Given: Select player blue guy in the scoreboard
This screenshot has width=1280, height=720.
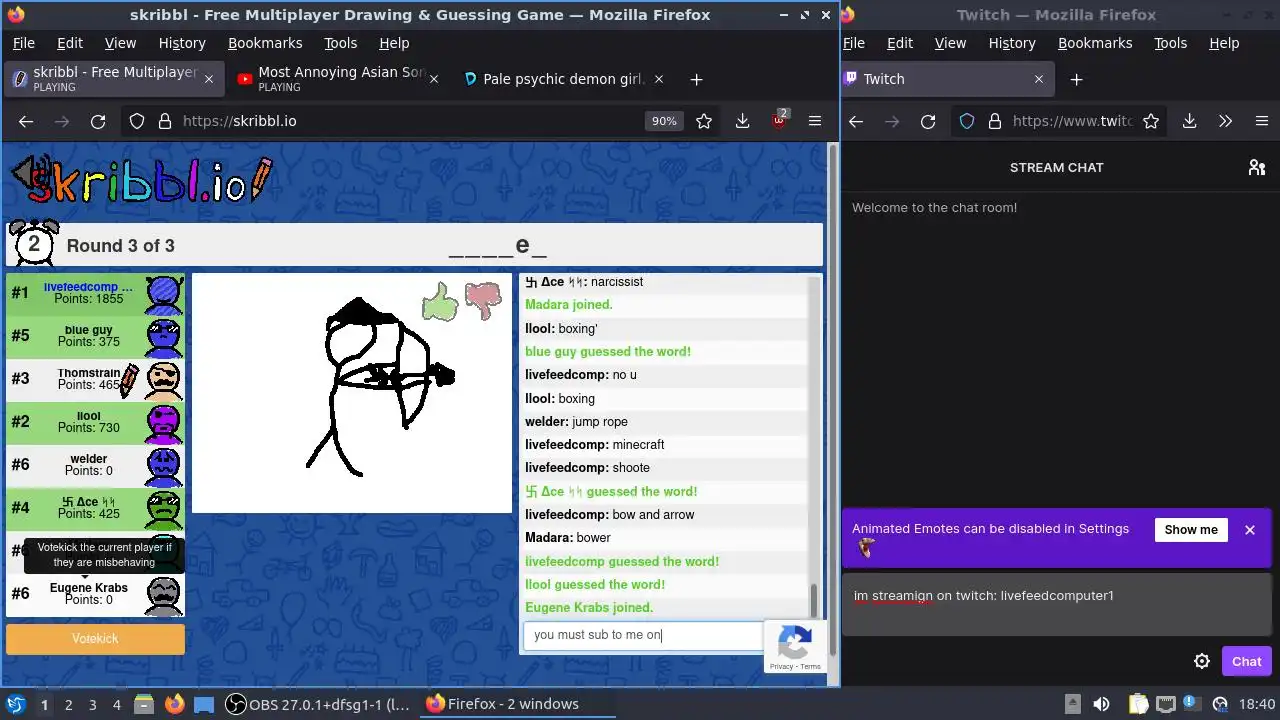Looking at the screenshot, I should (95, 336).
